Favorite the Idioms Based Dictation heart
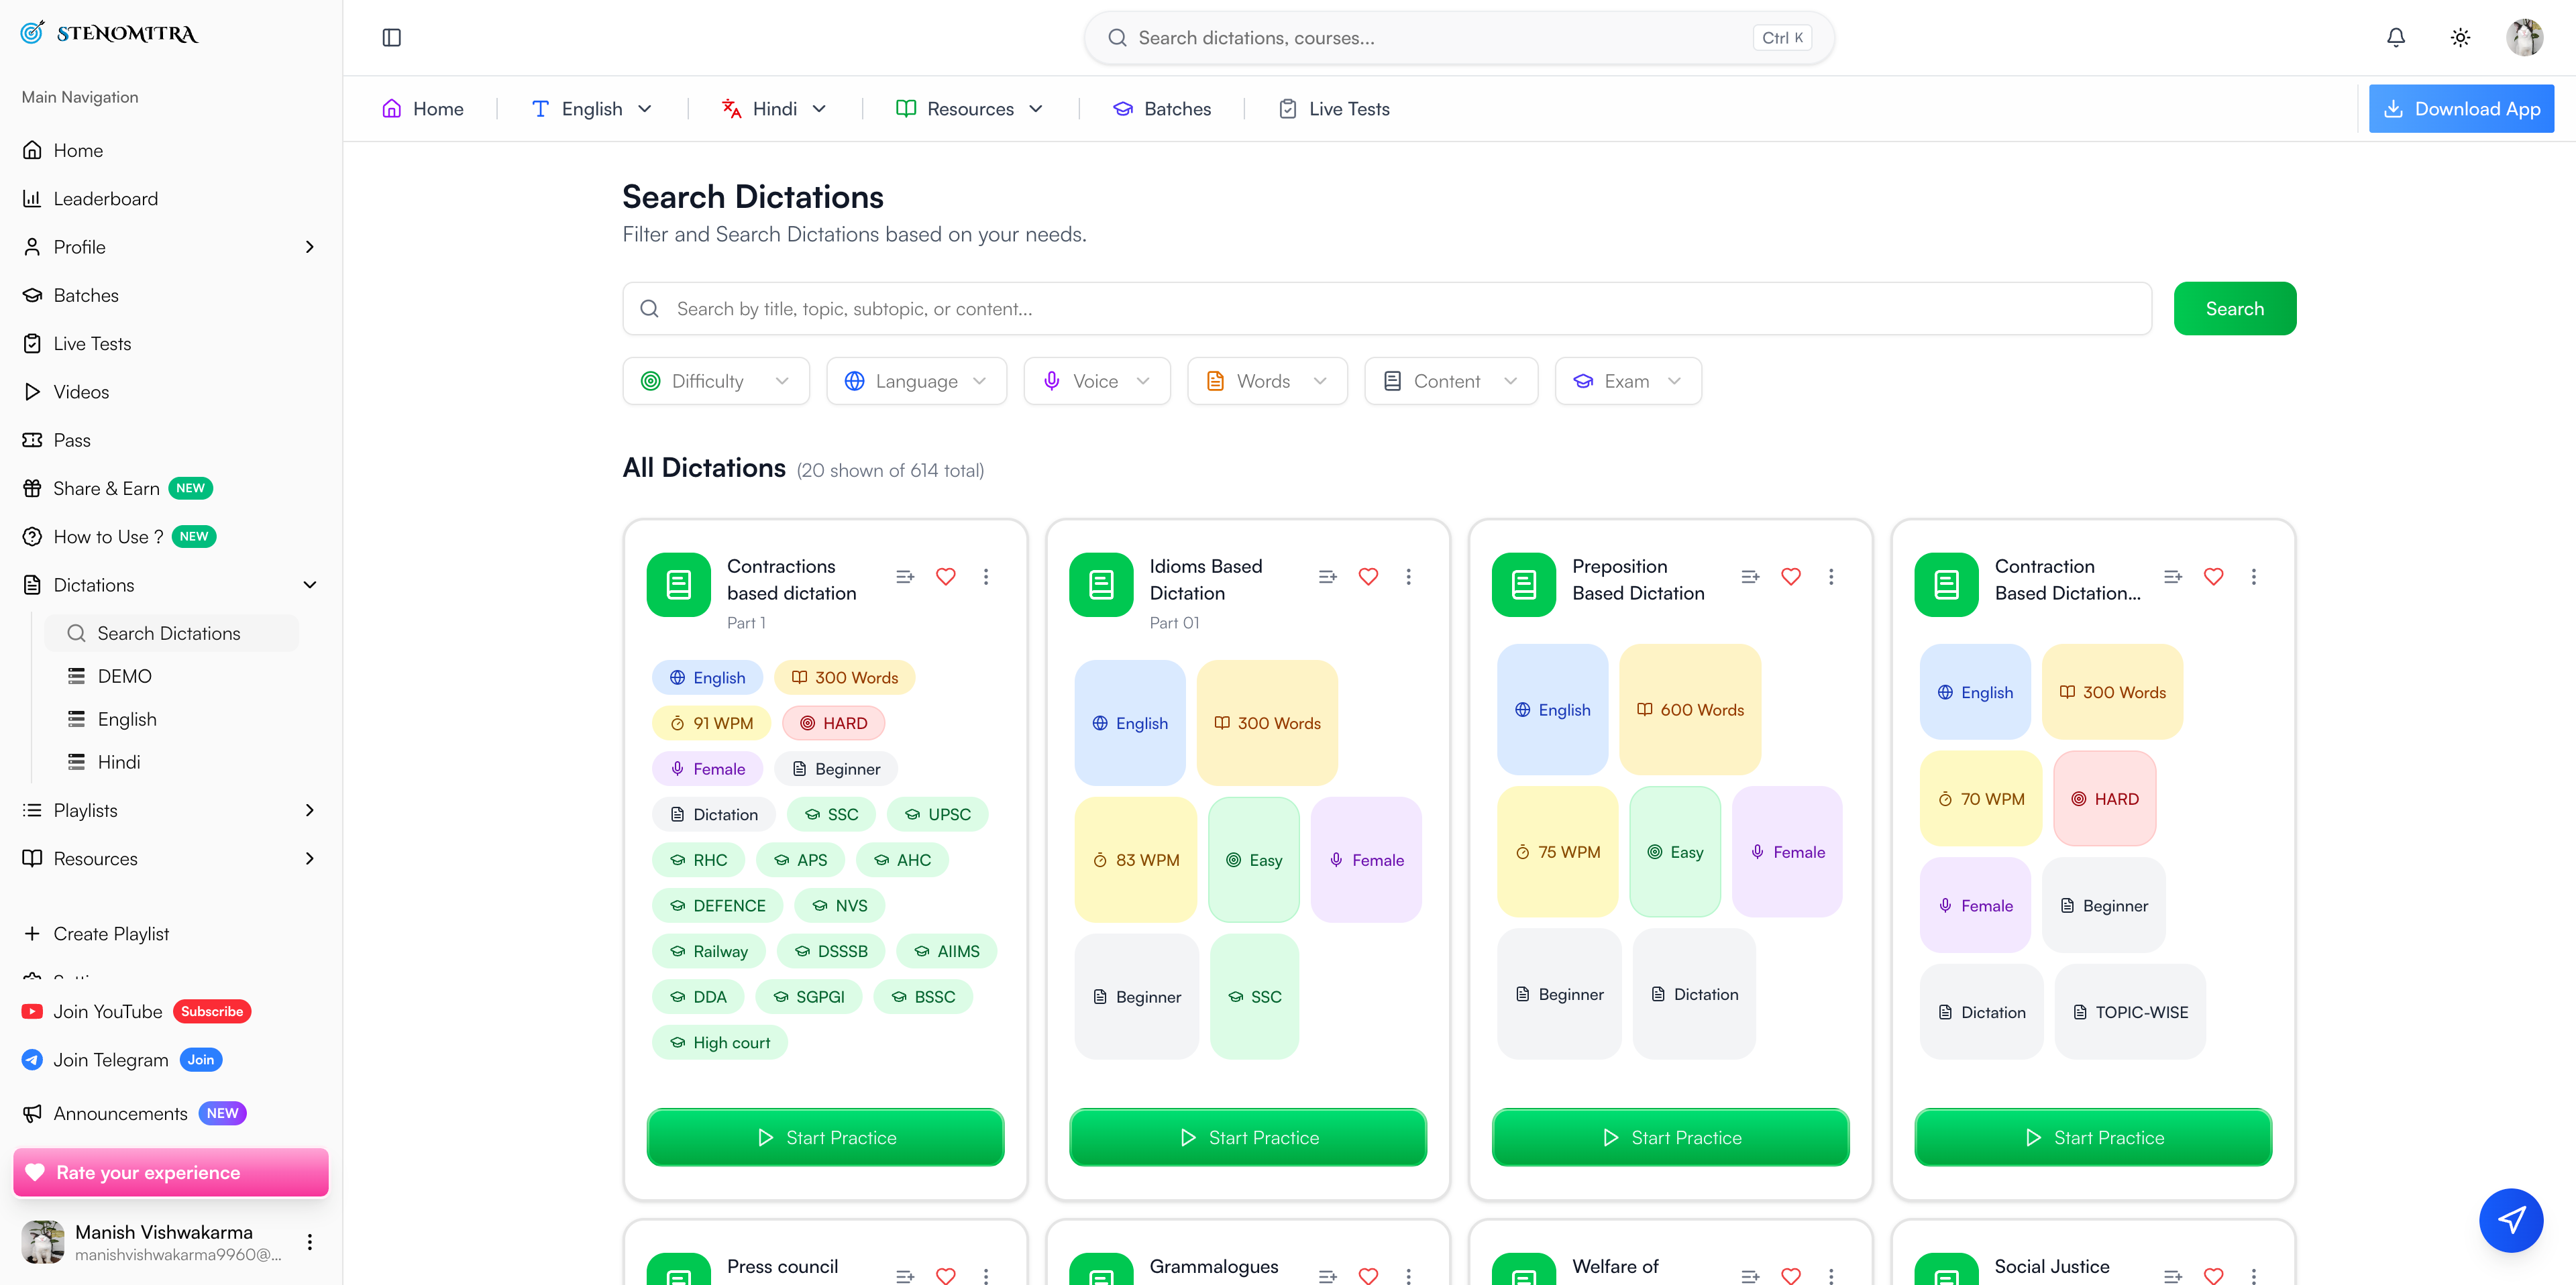 (1368, 577)
